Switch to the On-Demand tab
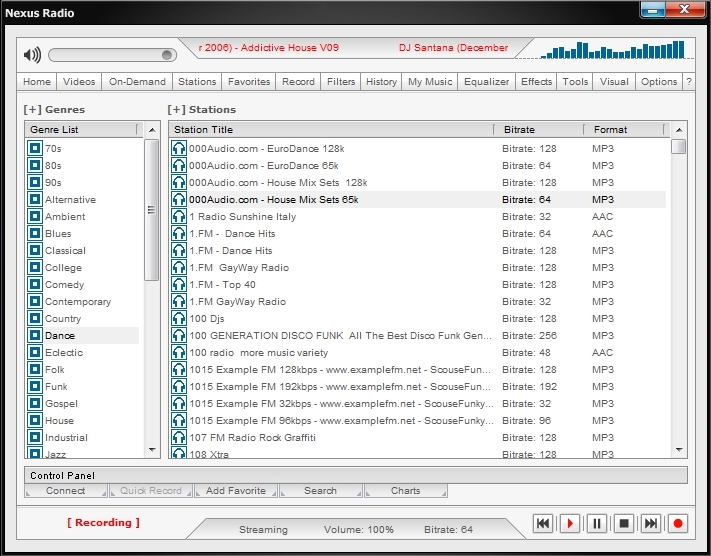Image resolution: width=711 pixels, height=556 pixels. pyautogui.click(x=137, y=82)
